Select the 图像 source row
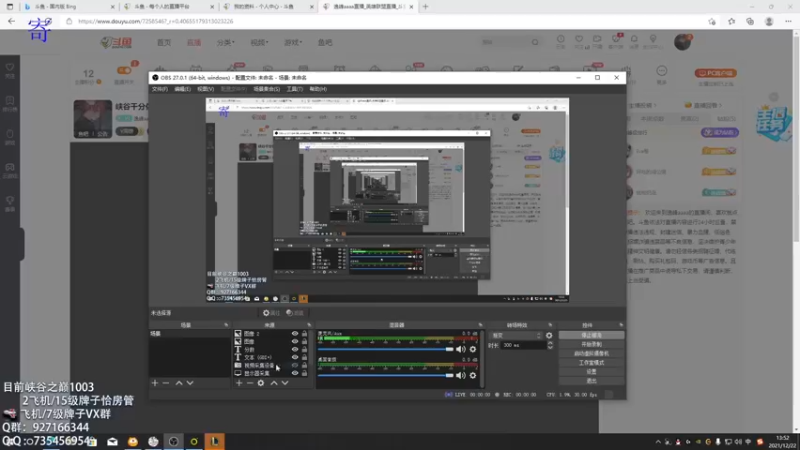This screenshot has height=450, width=800. point(271,341)
